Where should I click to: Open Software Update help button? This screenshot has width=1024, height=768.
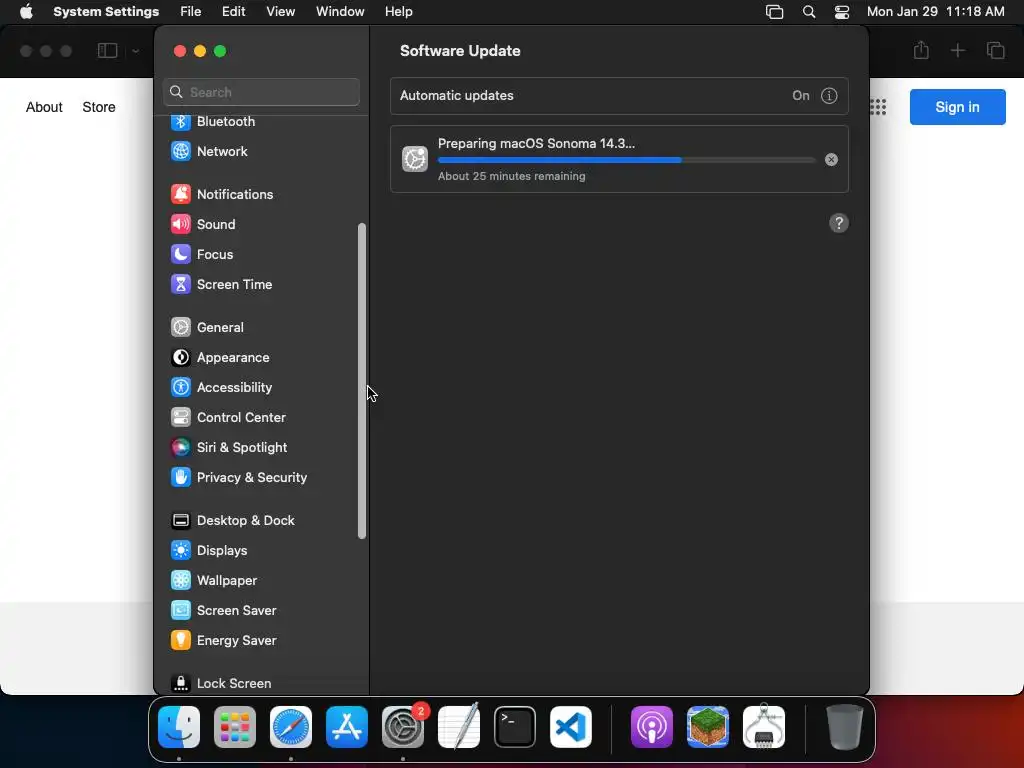click(839, 223)
